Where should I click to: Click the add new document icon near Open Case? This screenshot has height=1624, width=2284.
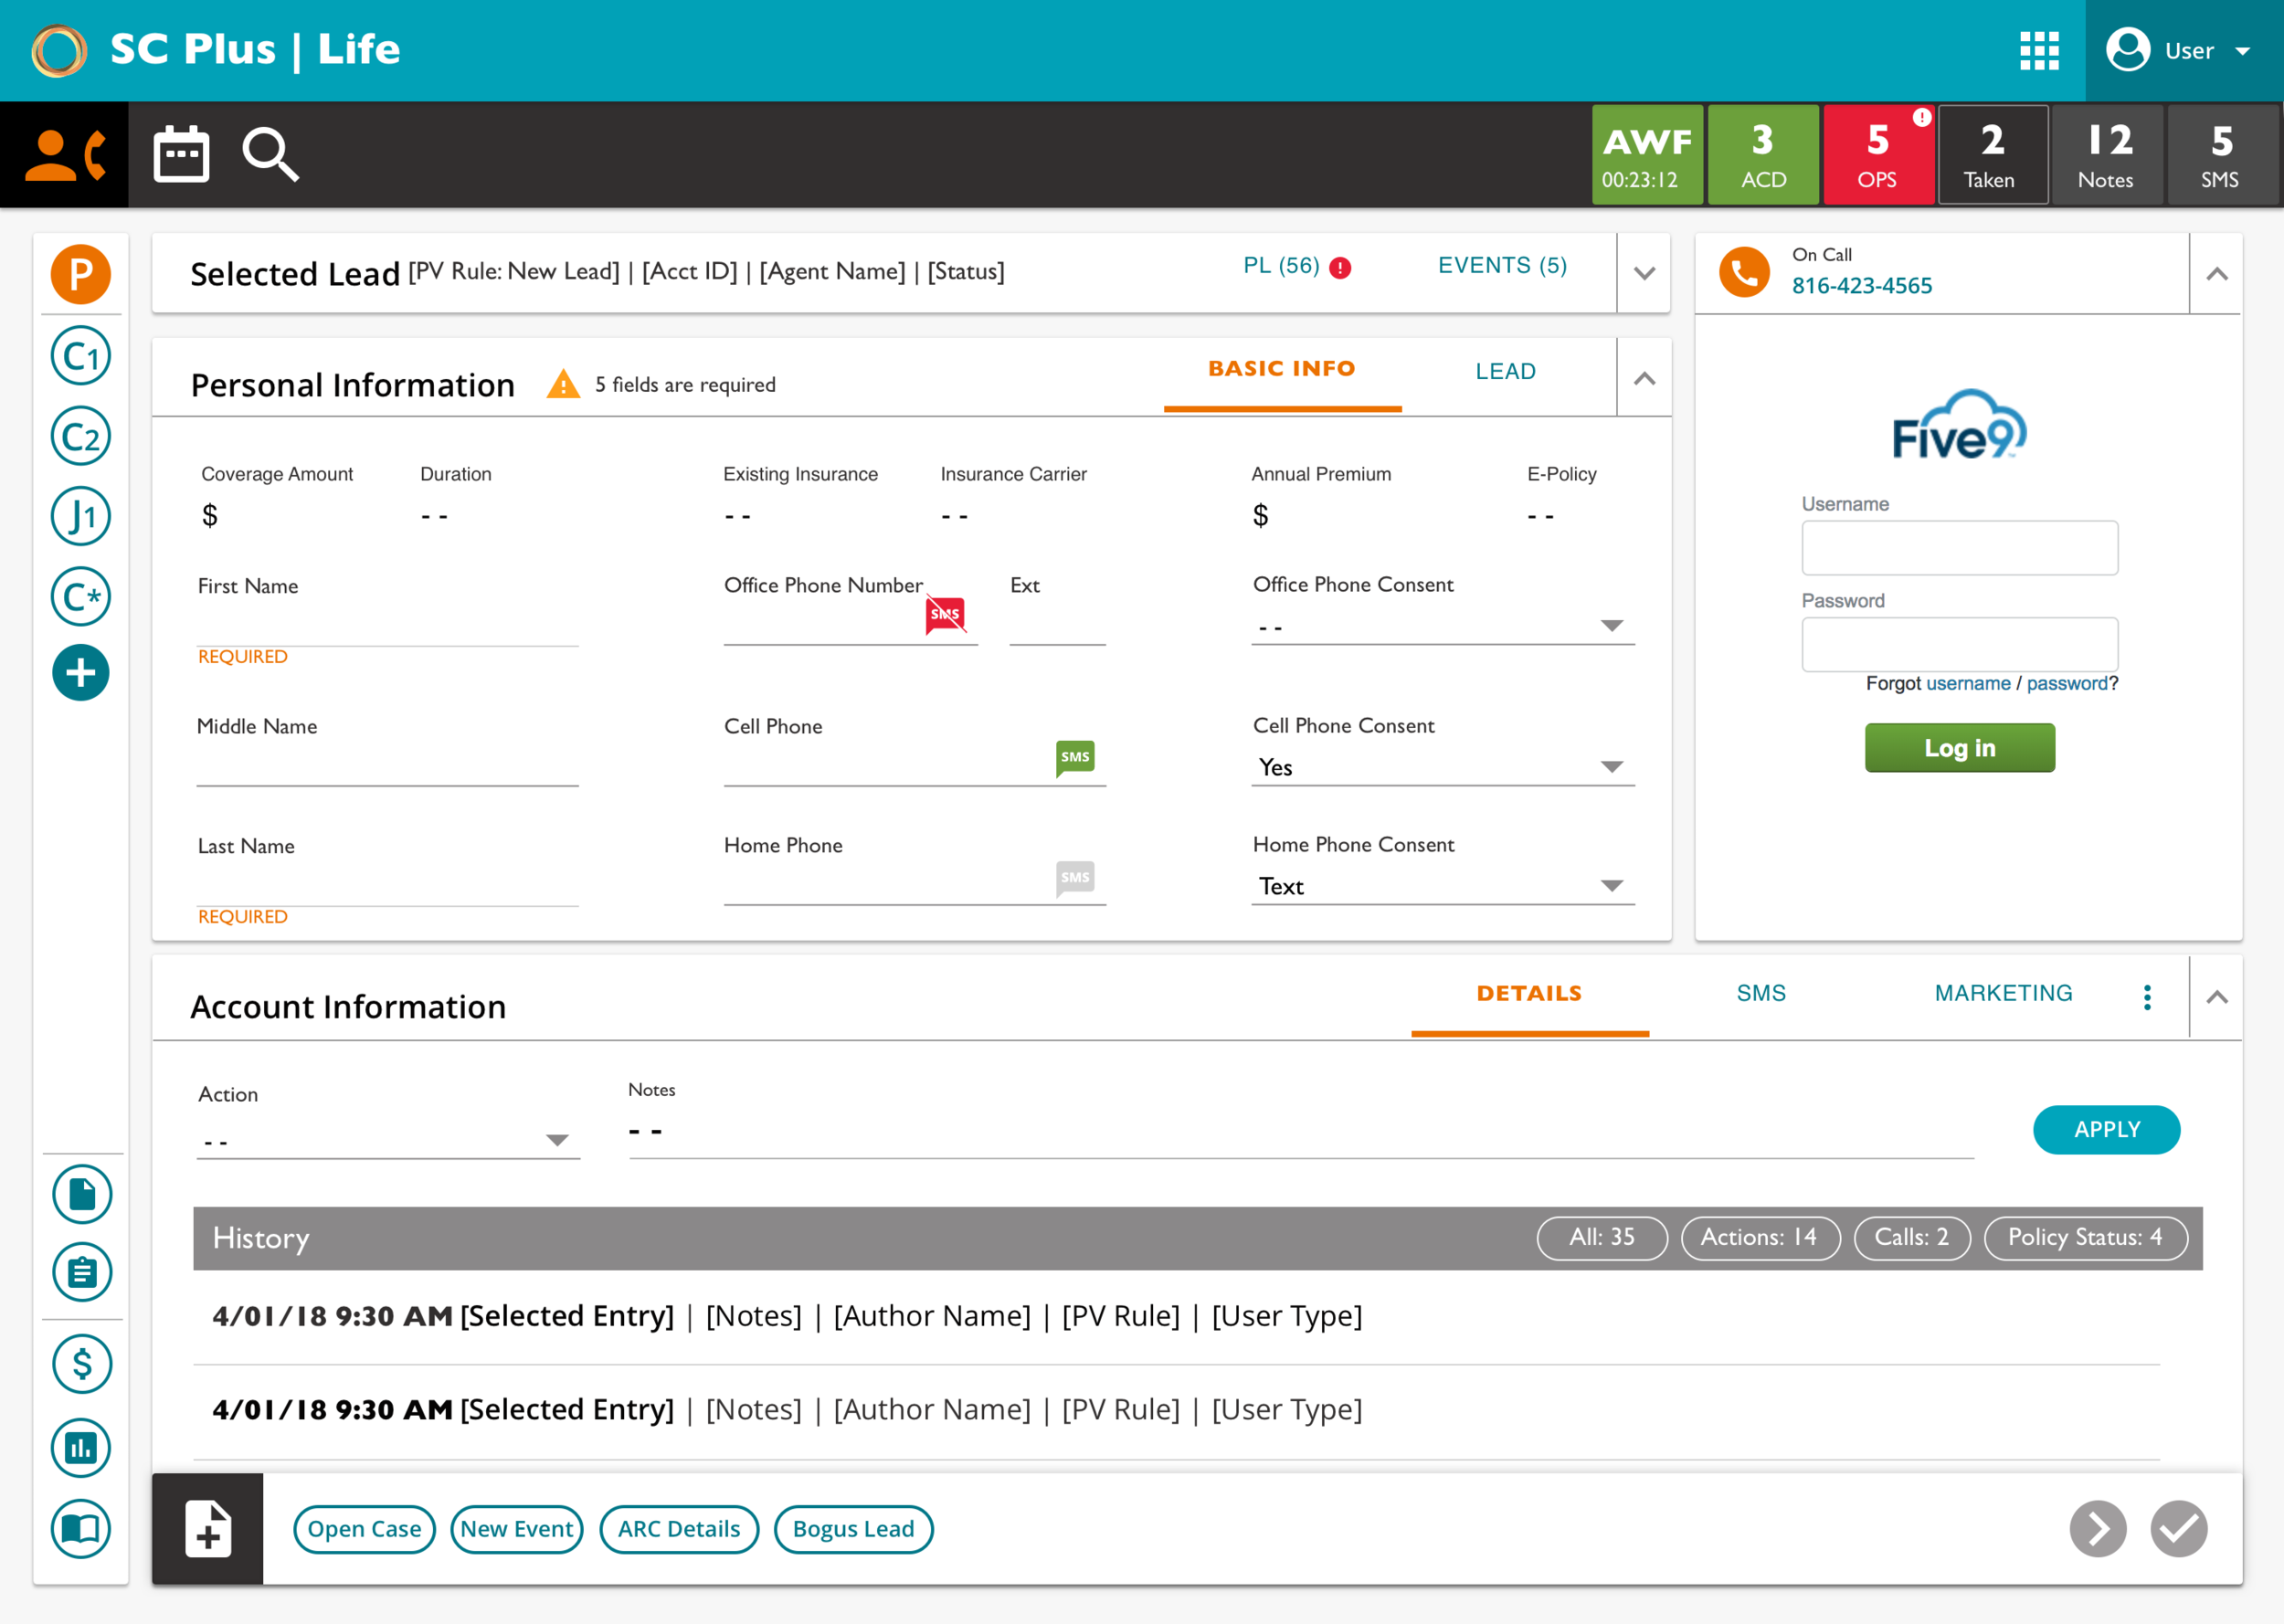(207, 1528)
